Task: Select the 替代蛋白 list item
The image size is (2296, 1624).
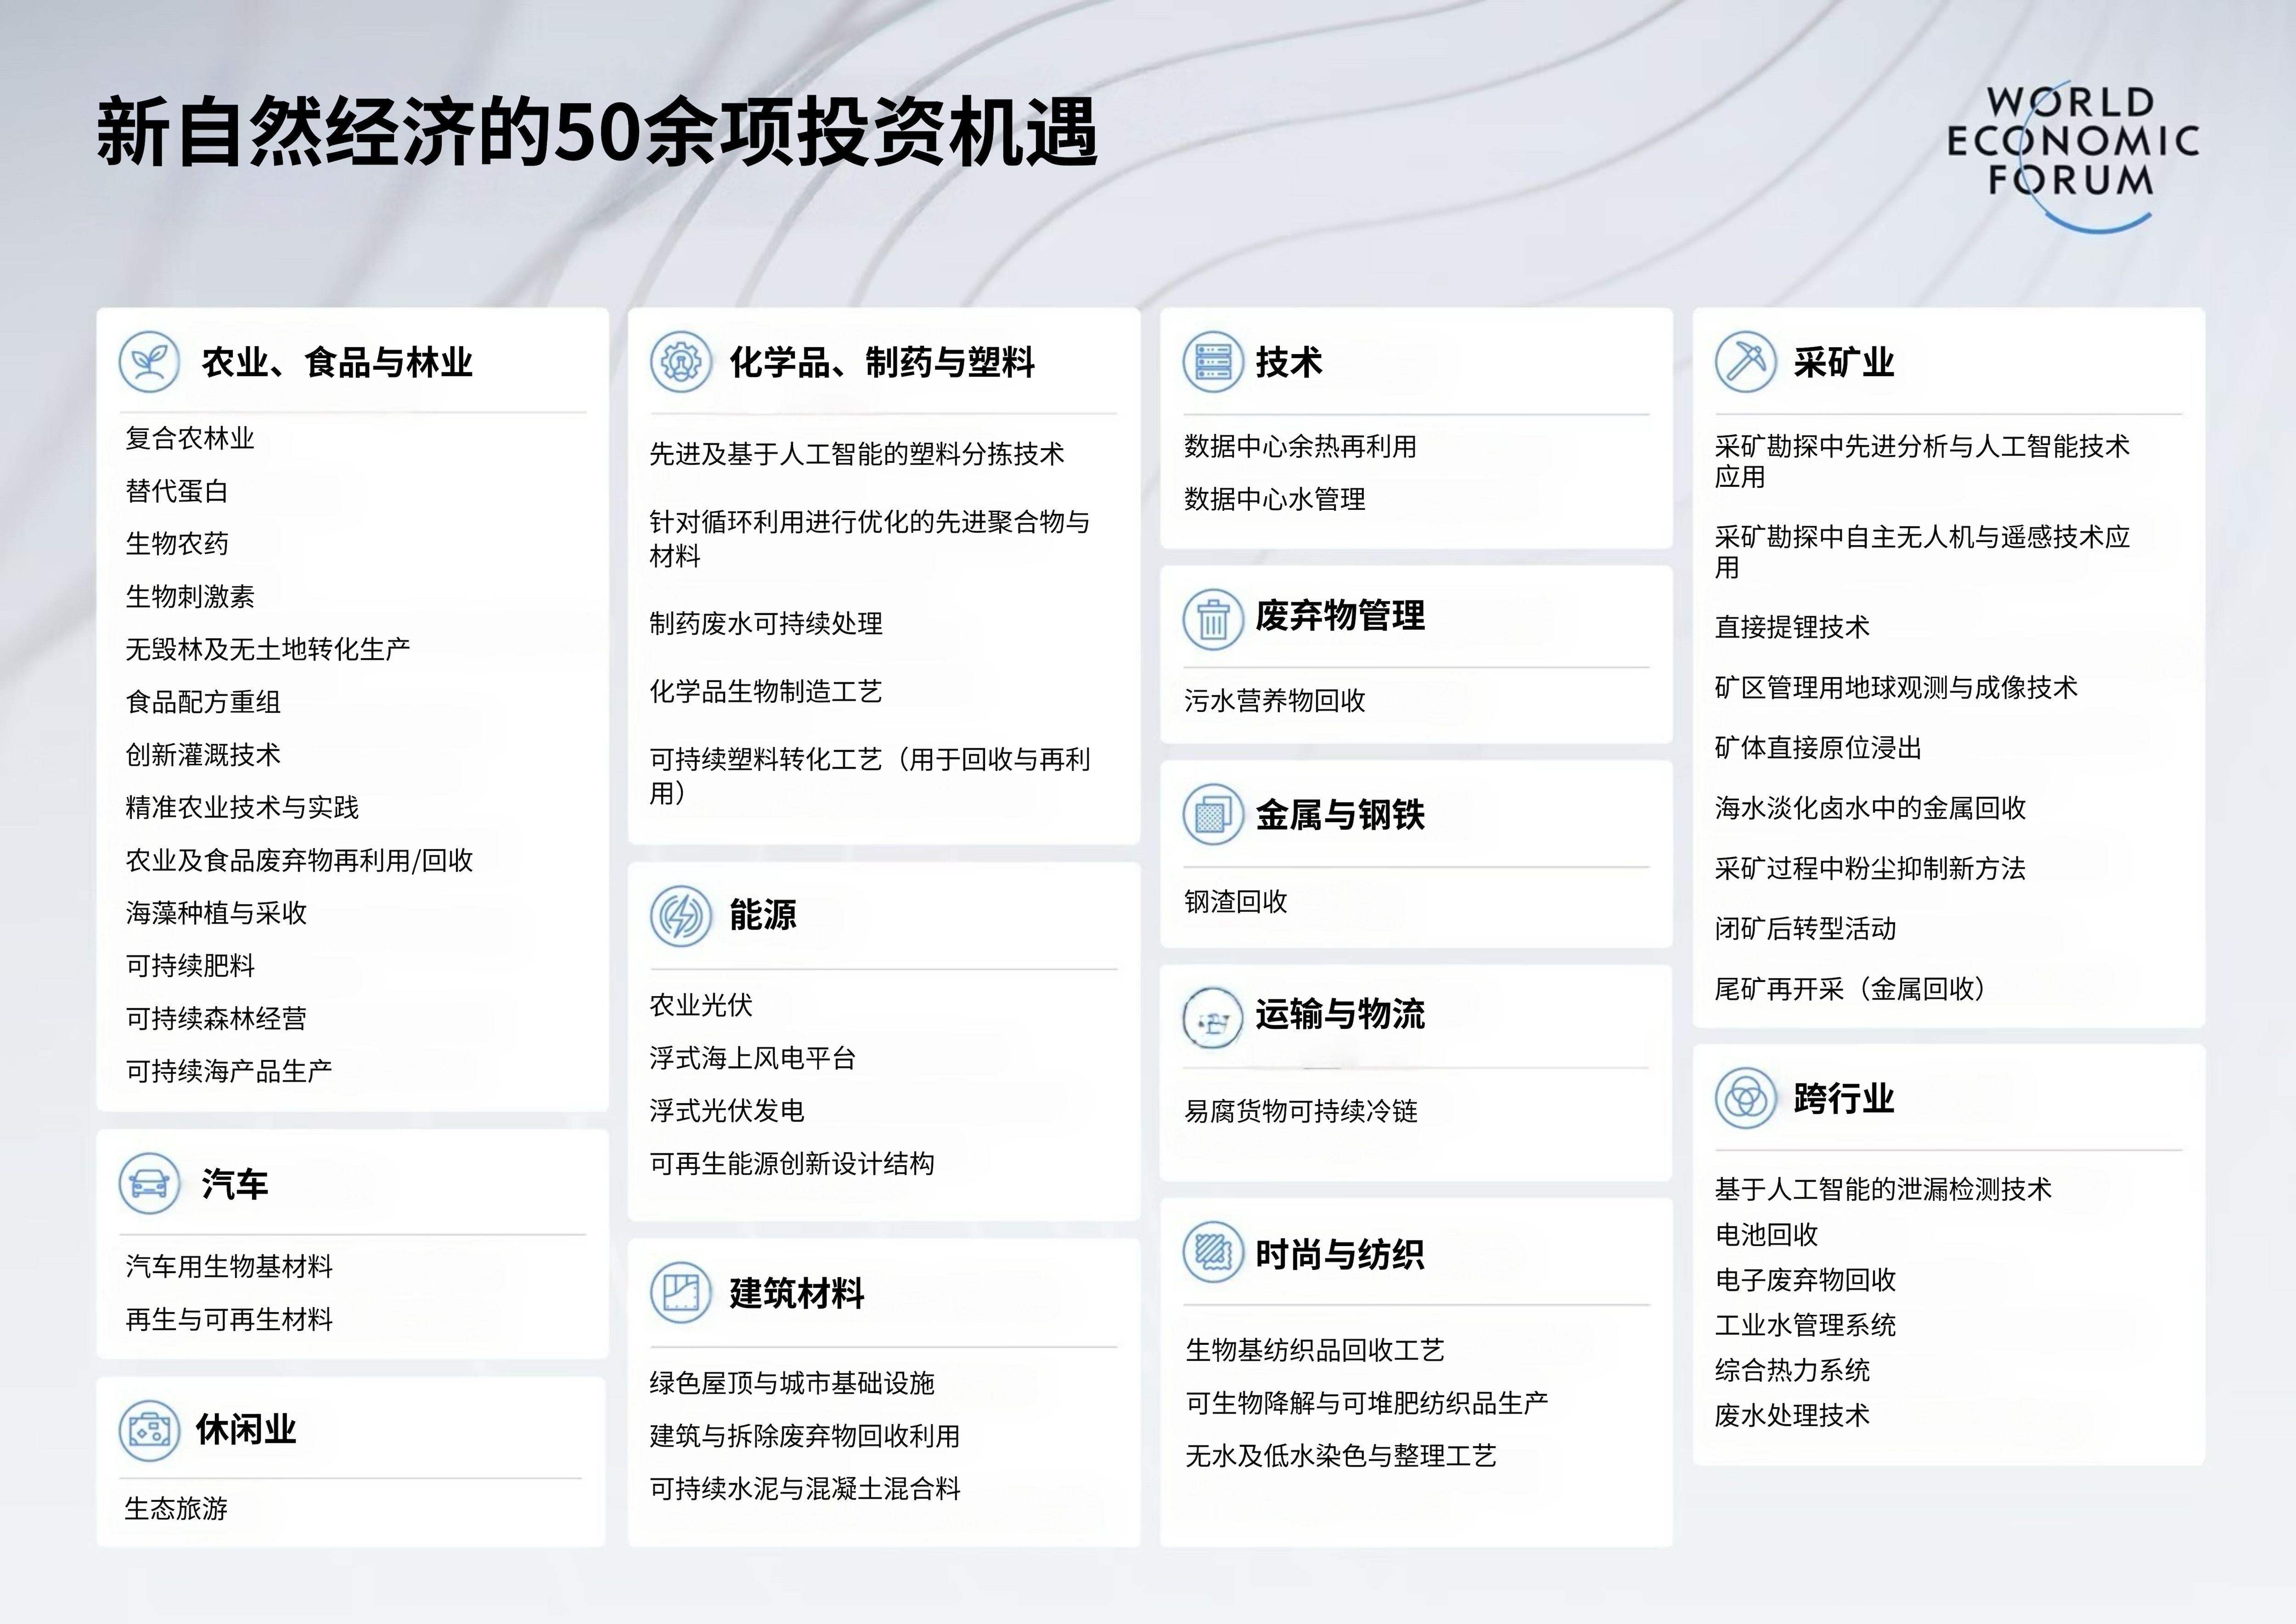Action: [177, 491]
